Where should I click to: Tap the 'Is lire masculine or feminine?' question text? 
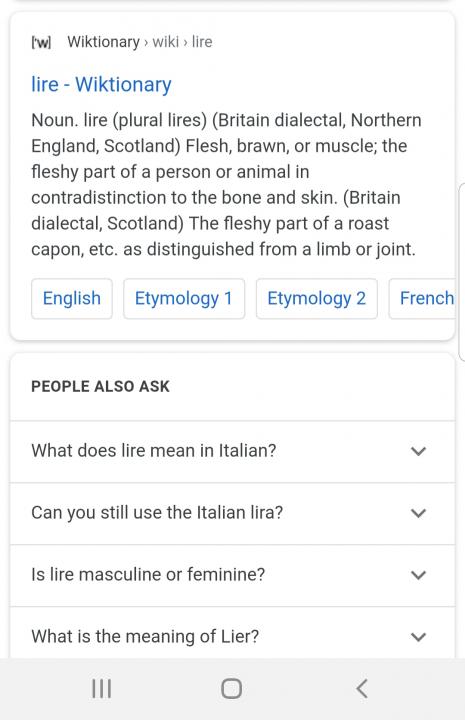click(148, 574)
